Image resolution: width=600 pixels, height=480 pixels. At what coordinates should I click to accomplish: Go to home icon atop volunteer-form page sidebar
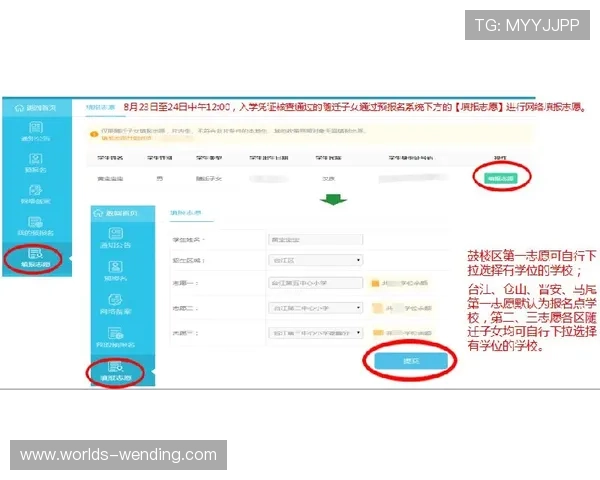pyautogui.click(x=98, y=213)
